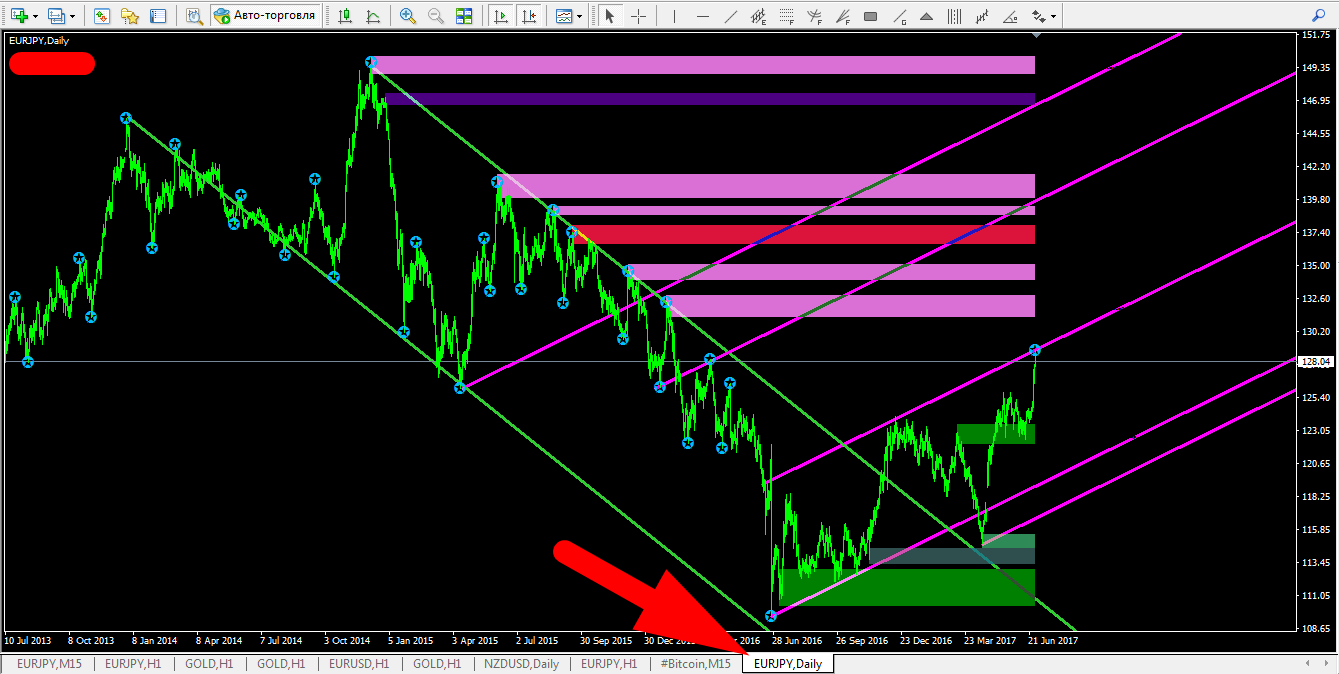Select the cycle lines tool

954,16
